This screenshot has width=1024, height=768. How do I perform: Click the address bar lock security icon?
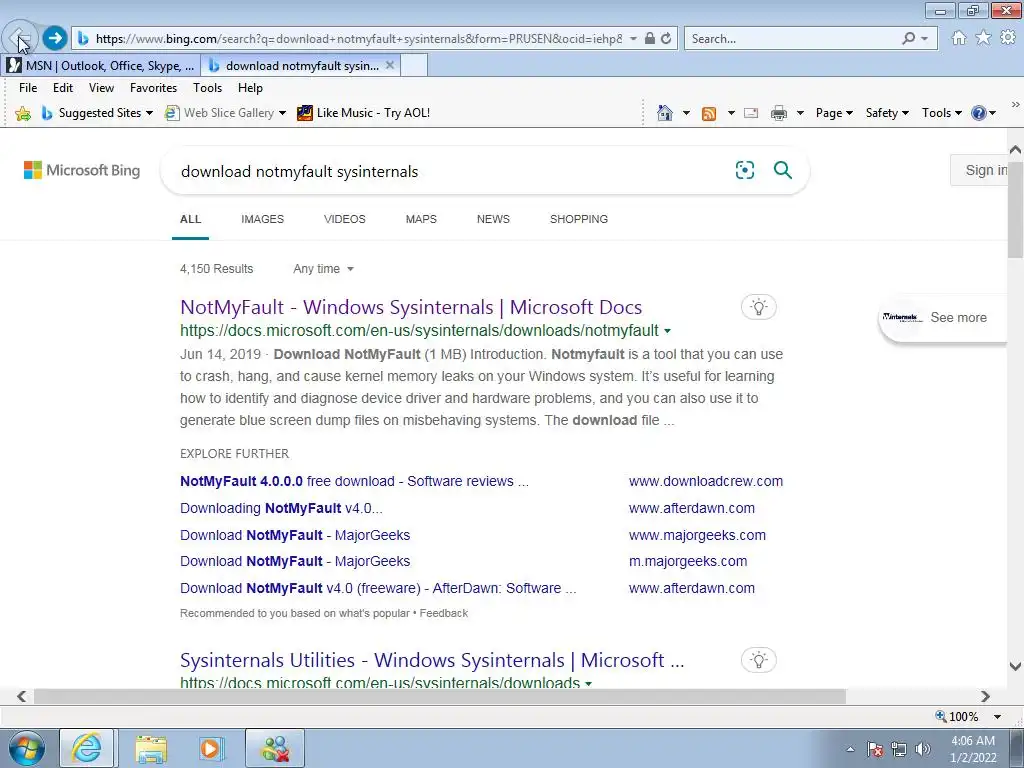click(x=650, y=39)
